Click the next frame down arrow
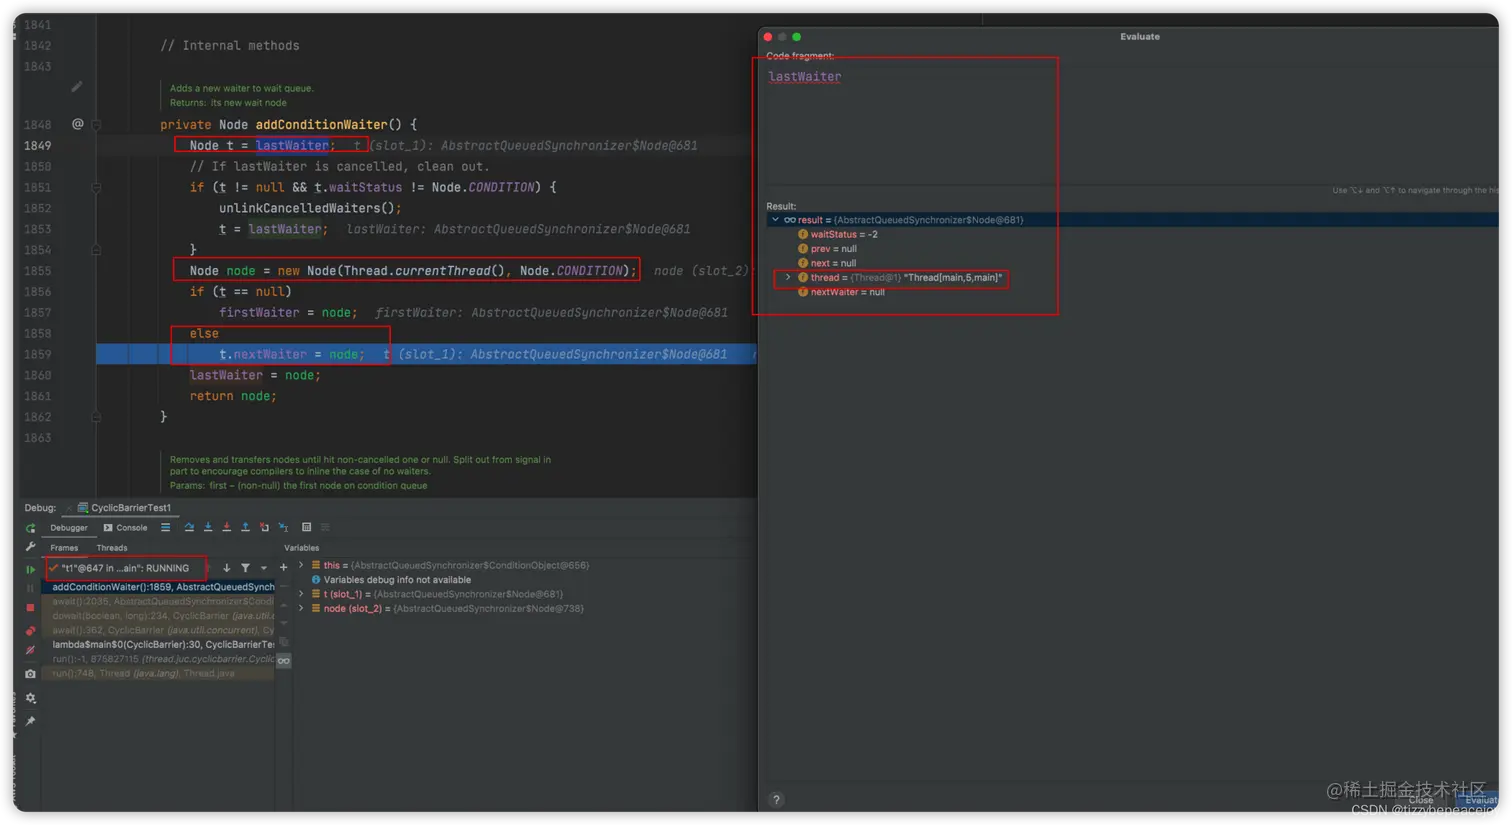 [x=226, y=568]
